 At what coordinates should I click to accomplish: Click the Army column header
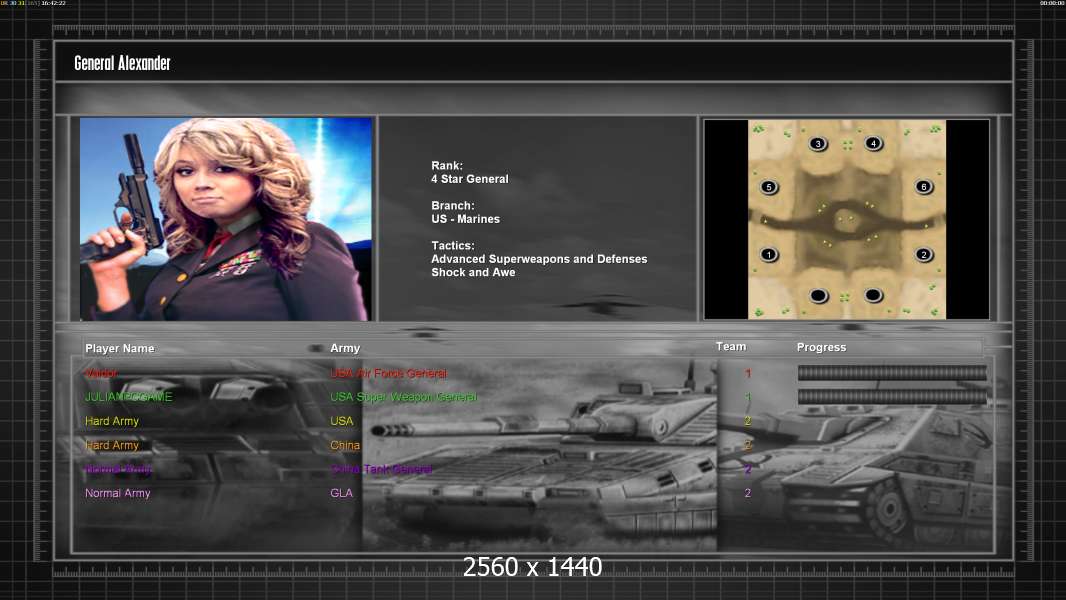[345, 348]
